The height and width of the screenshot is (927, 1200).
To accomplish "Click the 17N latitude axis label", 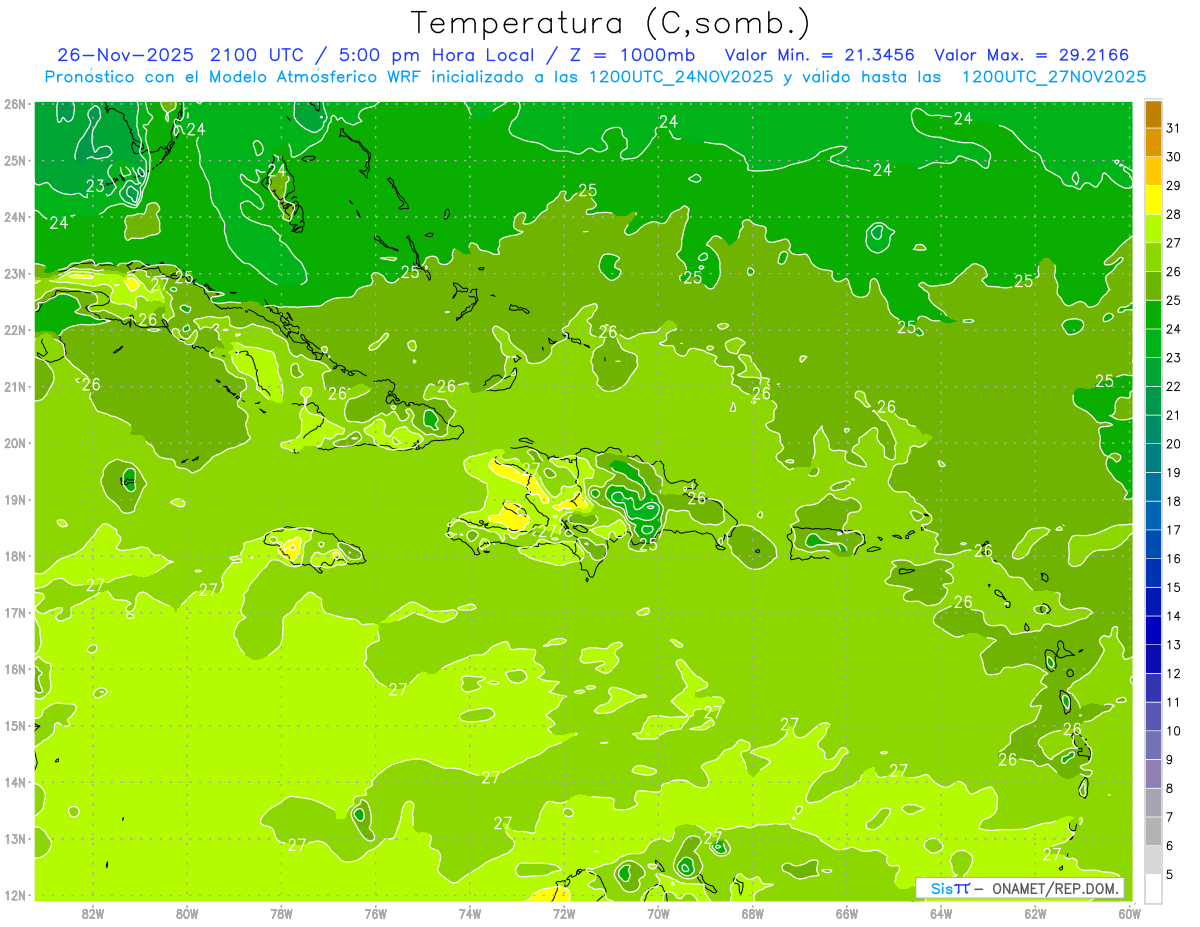I will (14, 612).
